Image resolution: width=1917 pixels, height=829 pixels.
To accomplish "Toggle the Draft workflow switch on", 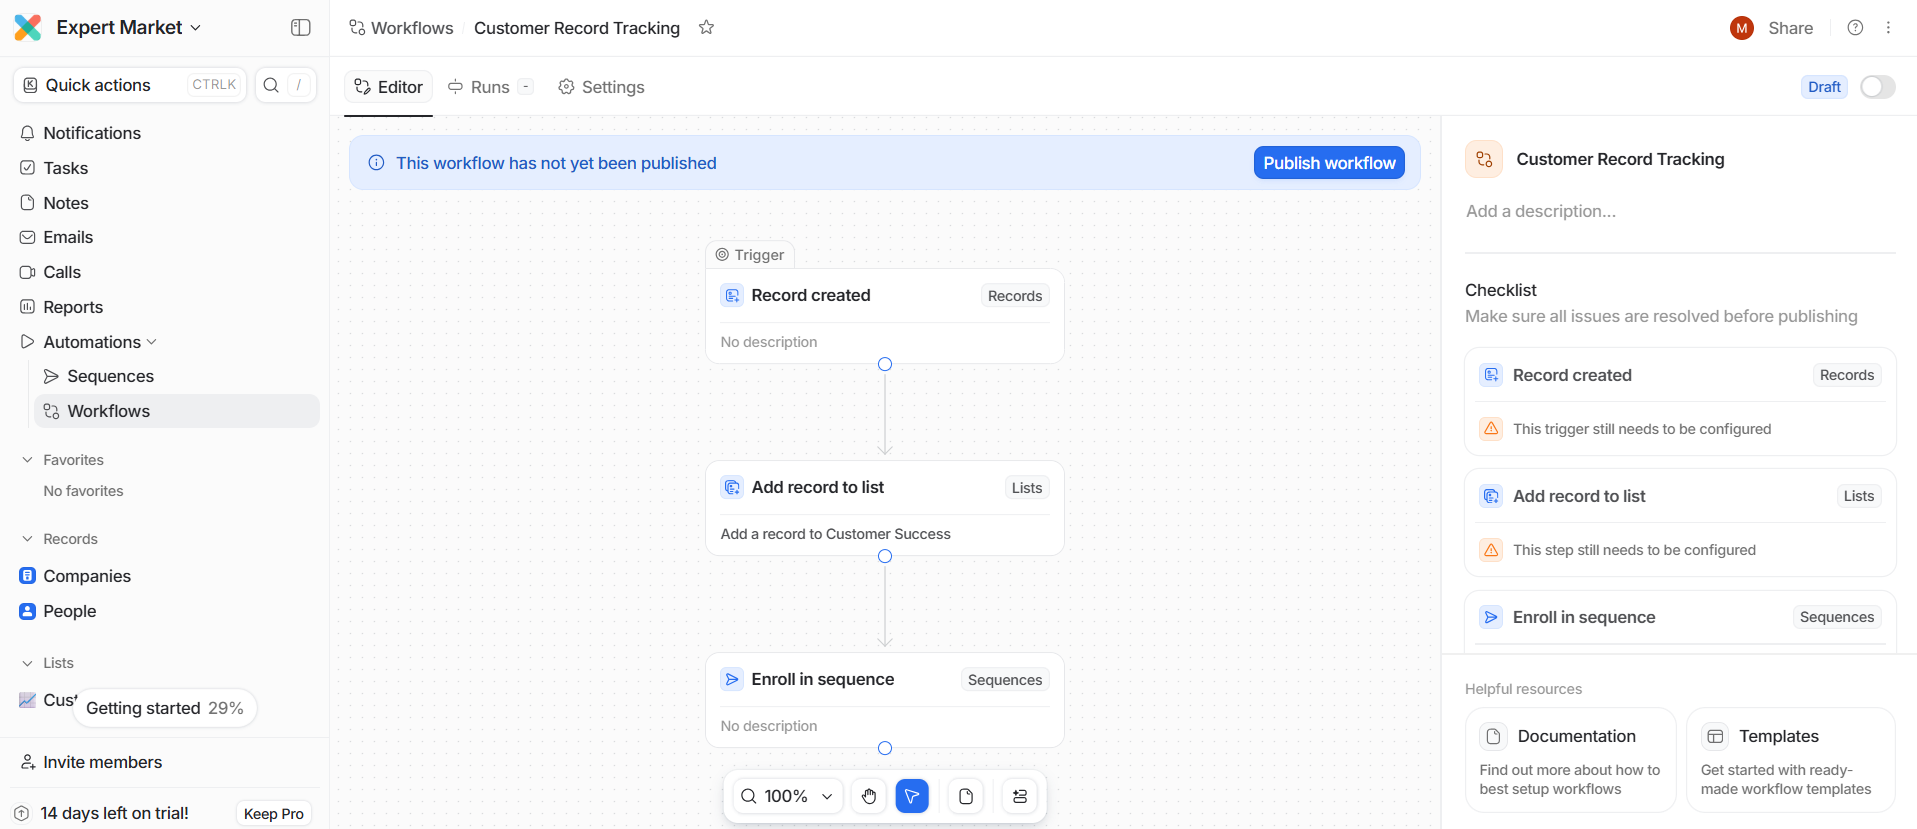I will click(1877, 87).
